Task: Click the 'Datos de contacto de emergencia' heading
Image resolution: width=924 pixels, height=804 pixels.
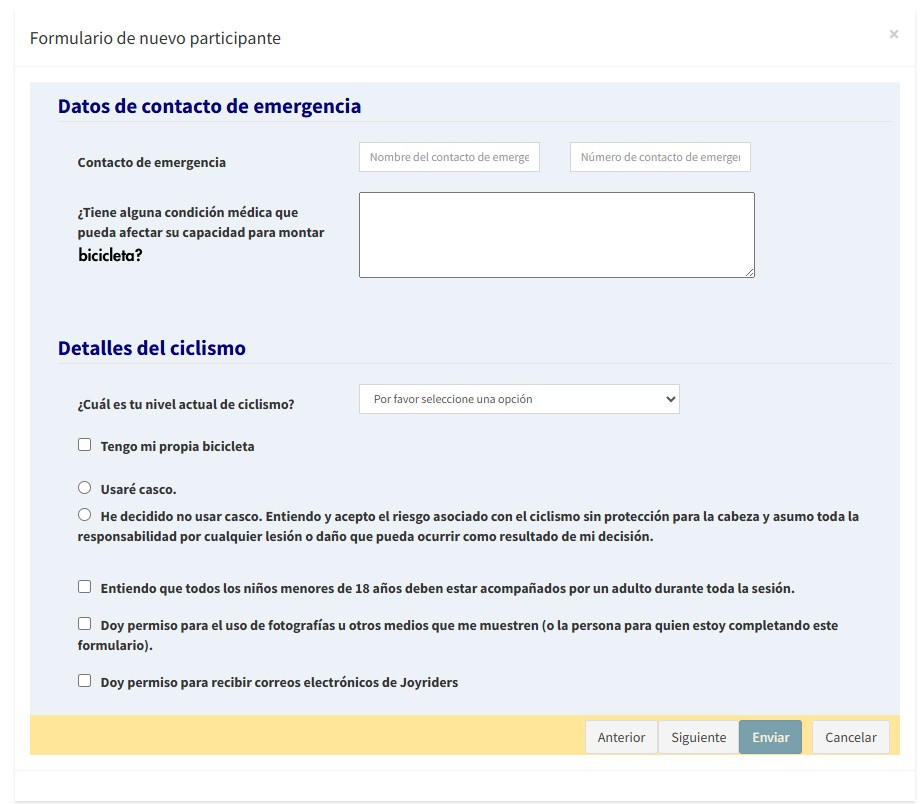Action: click(209, 106)
